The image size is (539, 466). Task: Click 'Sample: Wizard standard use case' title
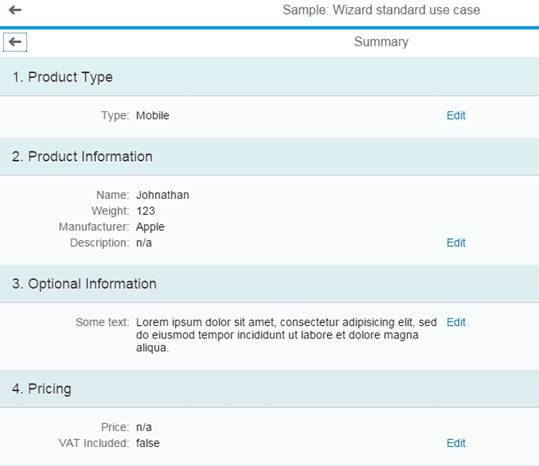coord(381,10)
